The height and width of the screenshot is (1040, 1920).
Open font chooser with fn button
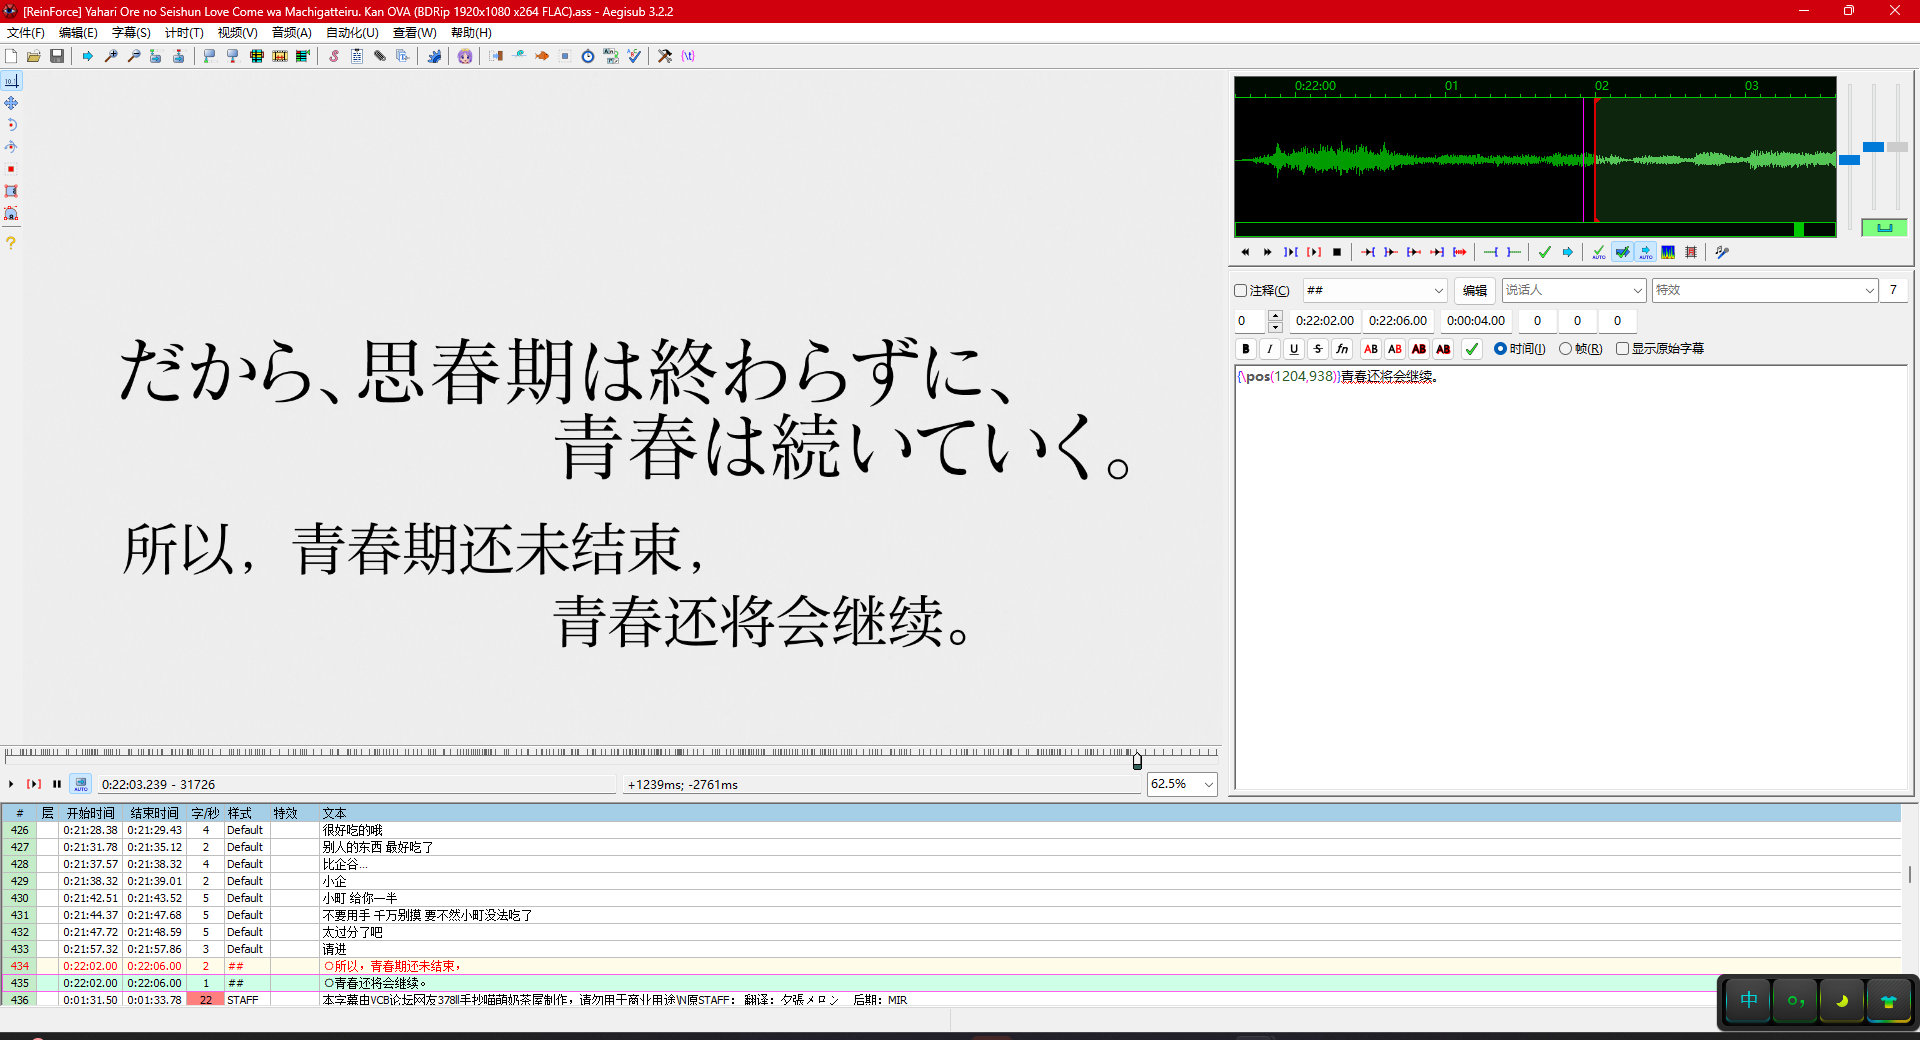[x=1342, y=349]
